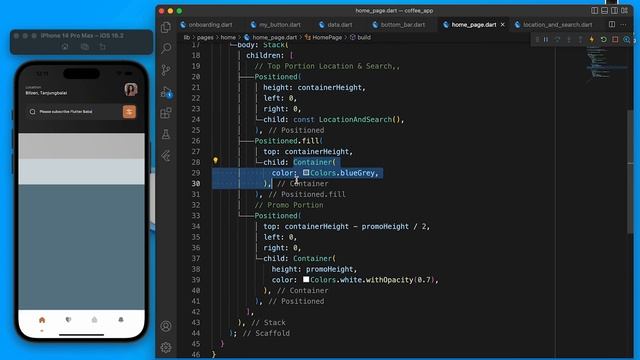640x360 pixels.
Task: Click the debug toolbar drag handle
Action: [x=537, y=40]
